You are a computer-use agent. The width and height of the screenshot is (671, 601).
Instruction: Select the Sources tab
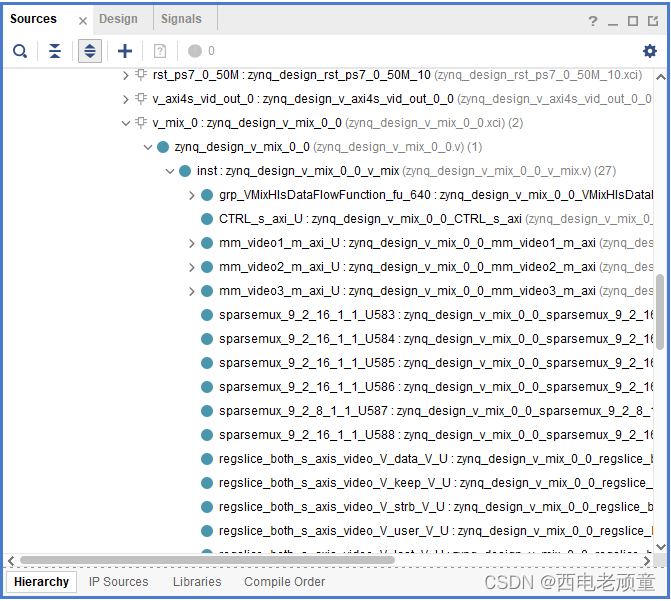coord(33,19)
